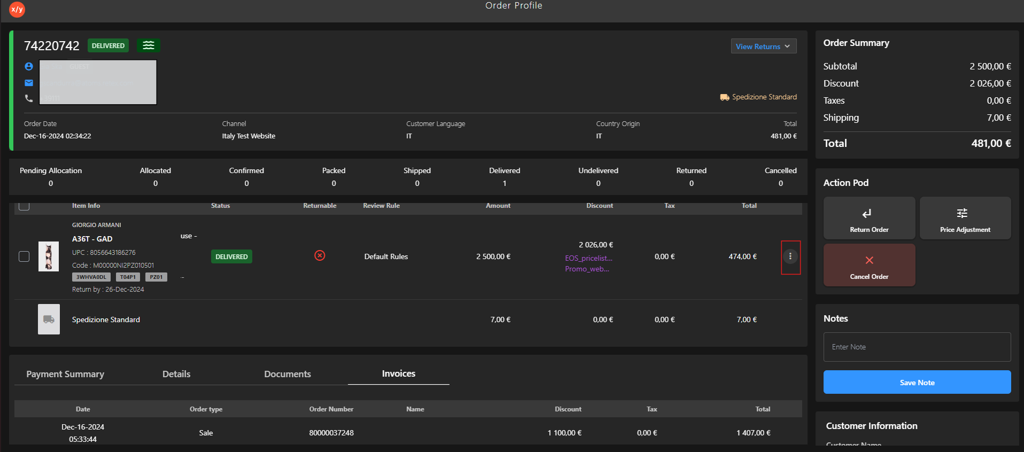1024x452 pixels.
Task: Click the T04P1 tag on the item
Action: pos(128,277)
